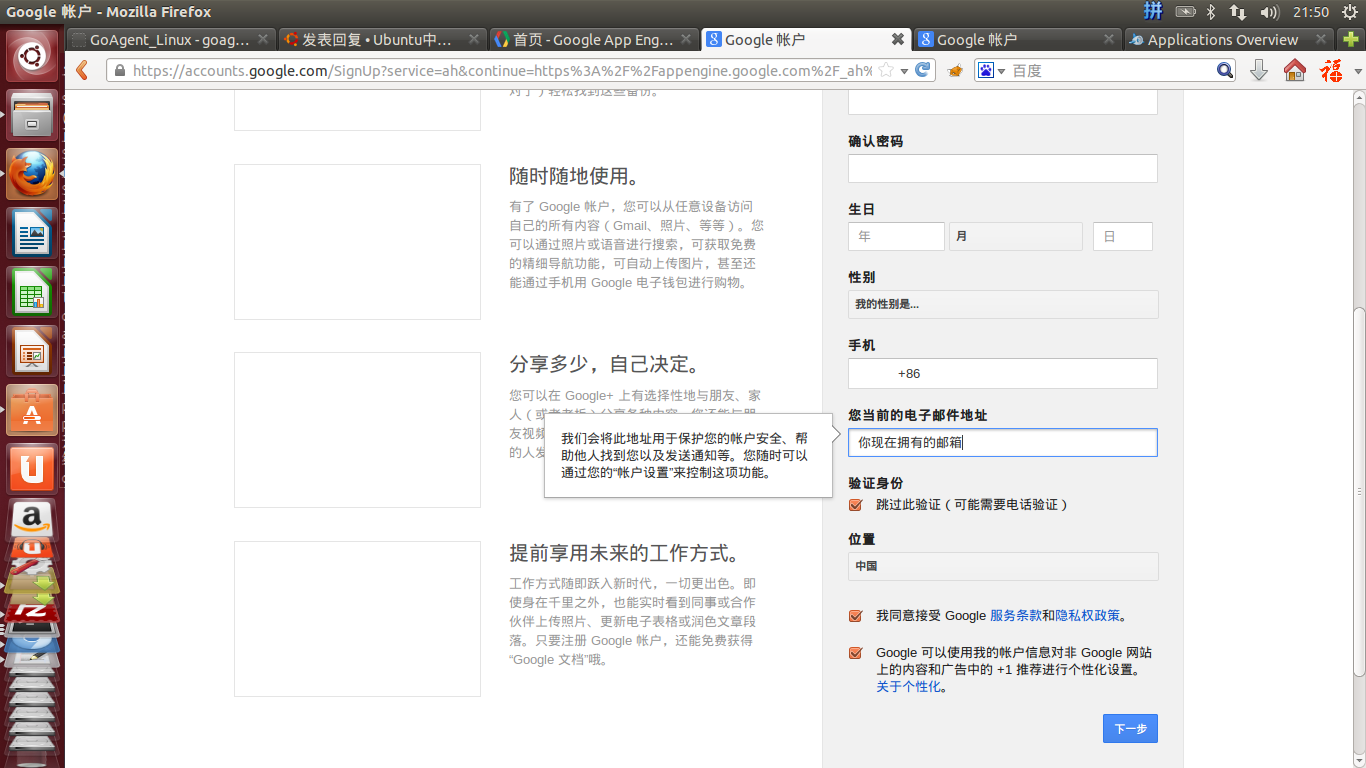Viewport: 1366px width, 768px height.
Task: Switch to the Applications Overview tab
Action: (1229, 40)
